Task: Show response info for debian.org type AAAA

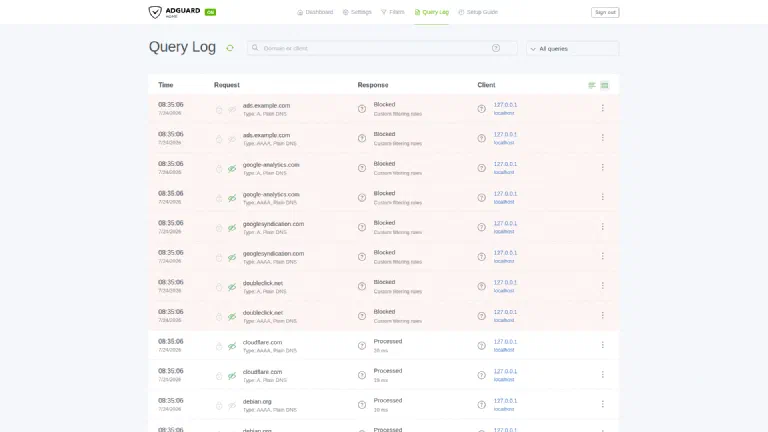Action: 362,405
